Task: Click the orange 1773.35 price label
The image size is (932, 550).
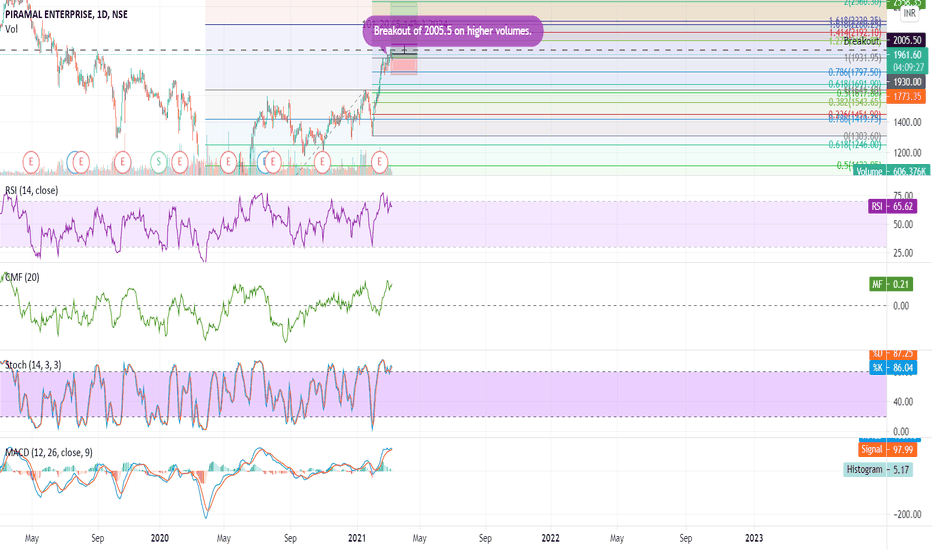Action: click(x=906, y=96)
